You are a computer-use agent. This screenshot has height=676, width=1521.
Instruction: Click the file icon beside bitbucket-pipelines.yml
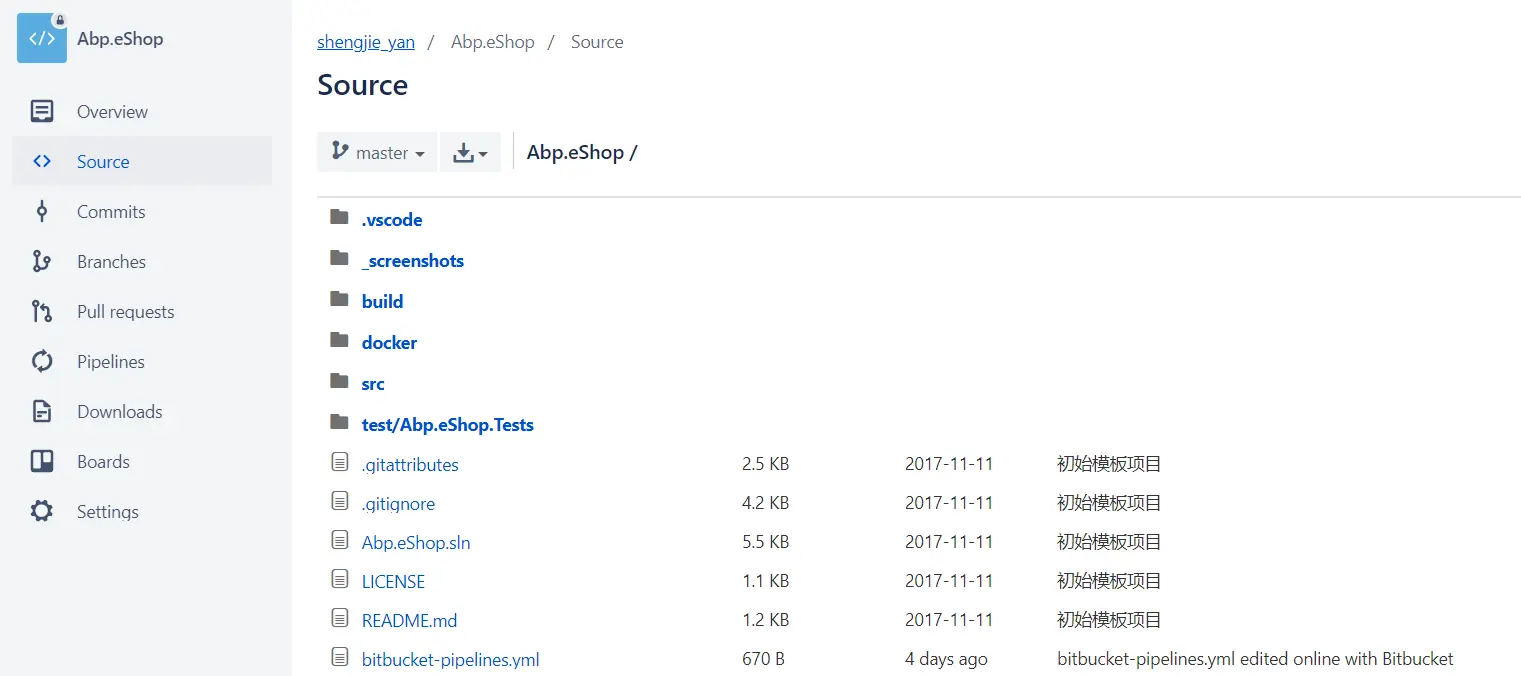pyautogui.click(x=340, y=657)
